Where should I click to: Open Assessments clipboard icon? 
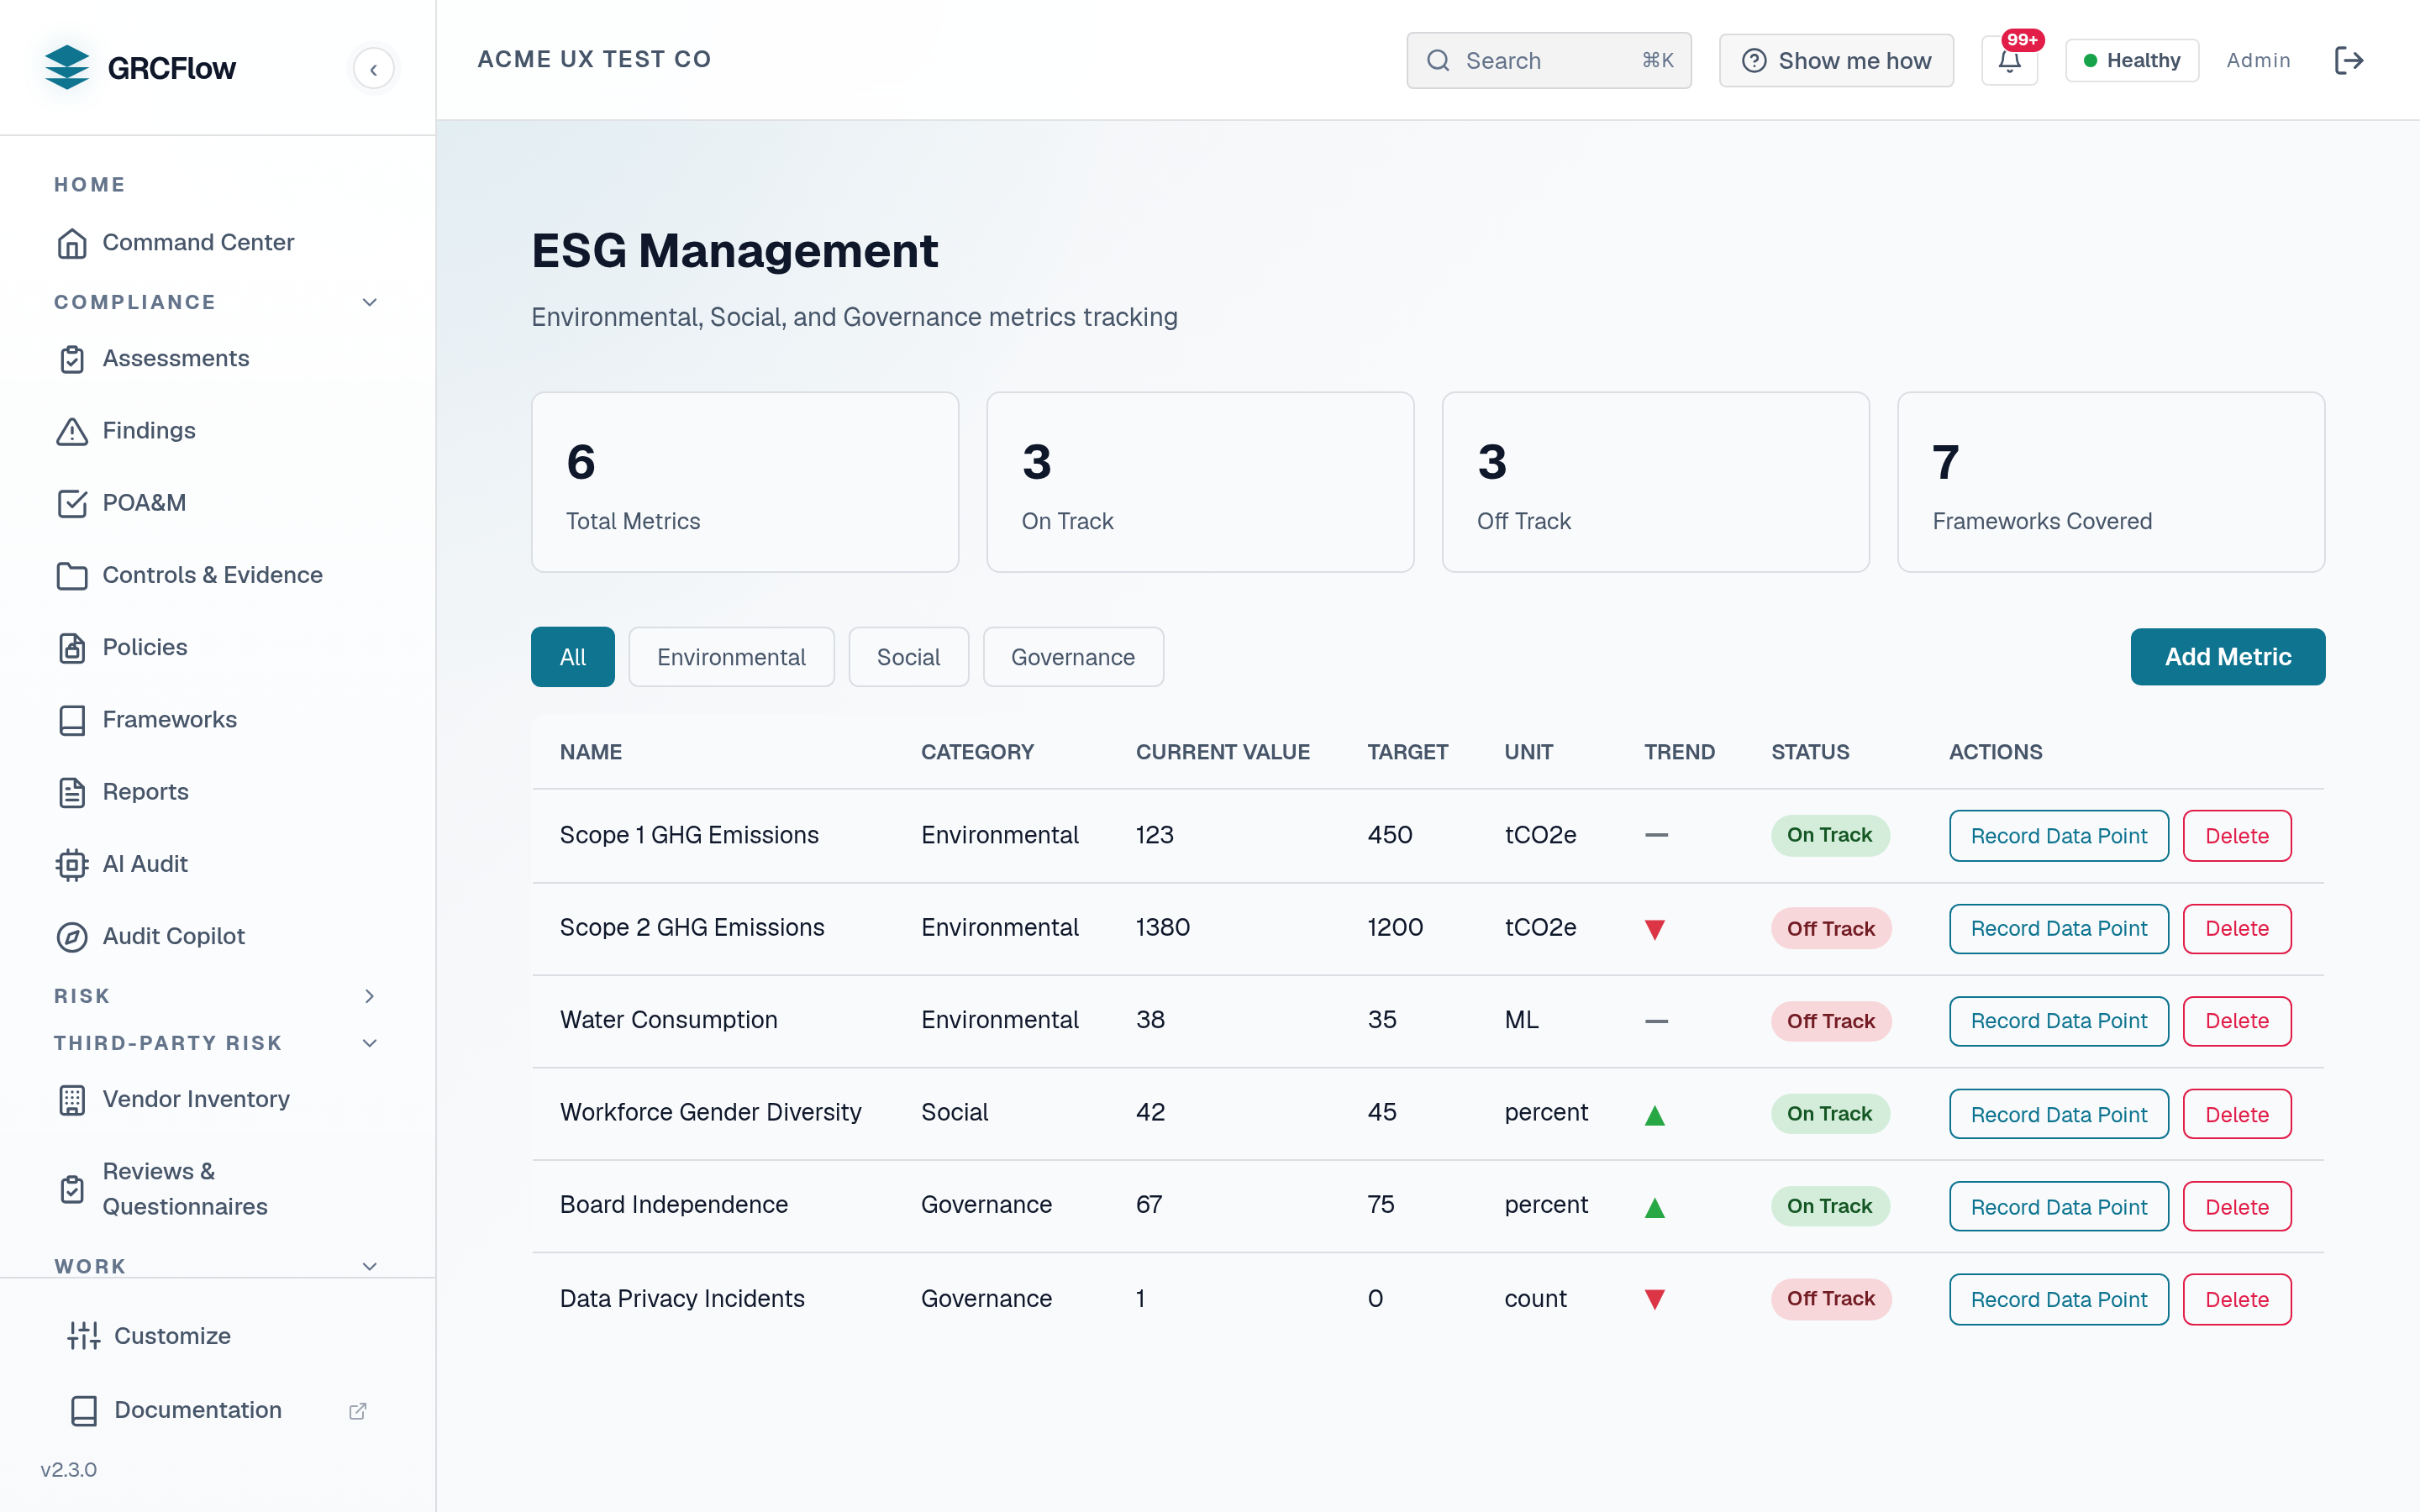click(72, 359)
